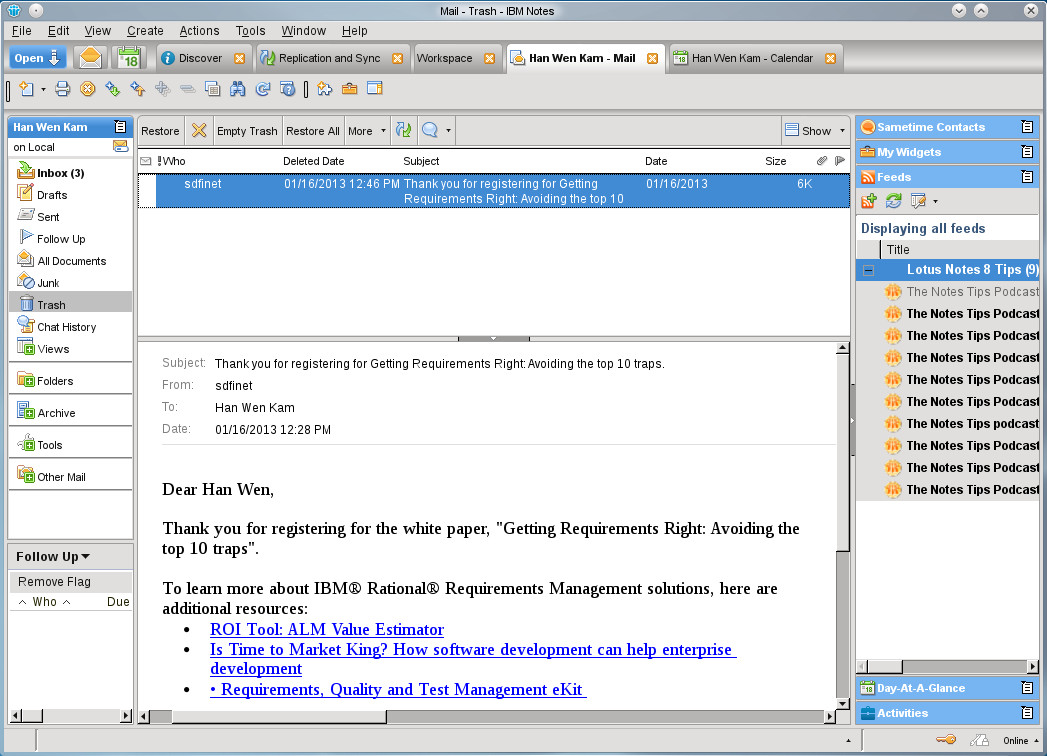Expand the Other Mail section
Screen dimensions: 1047x756
[x=61, y=478]
